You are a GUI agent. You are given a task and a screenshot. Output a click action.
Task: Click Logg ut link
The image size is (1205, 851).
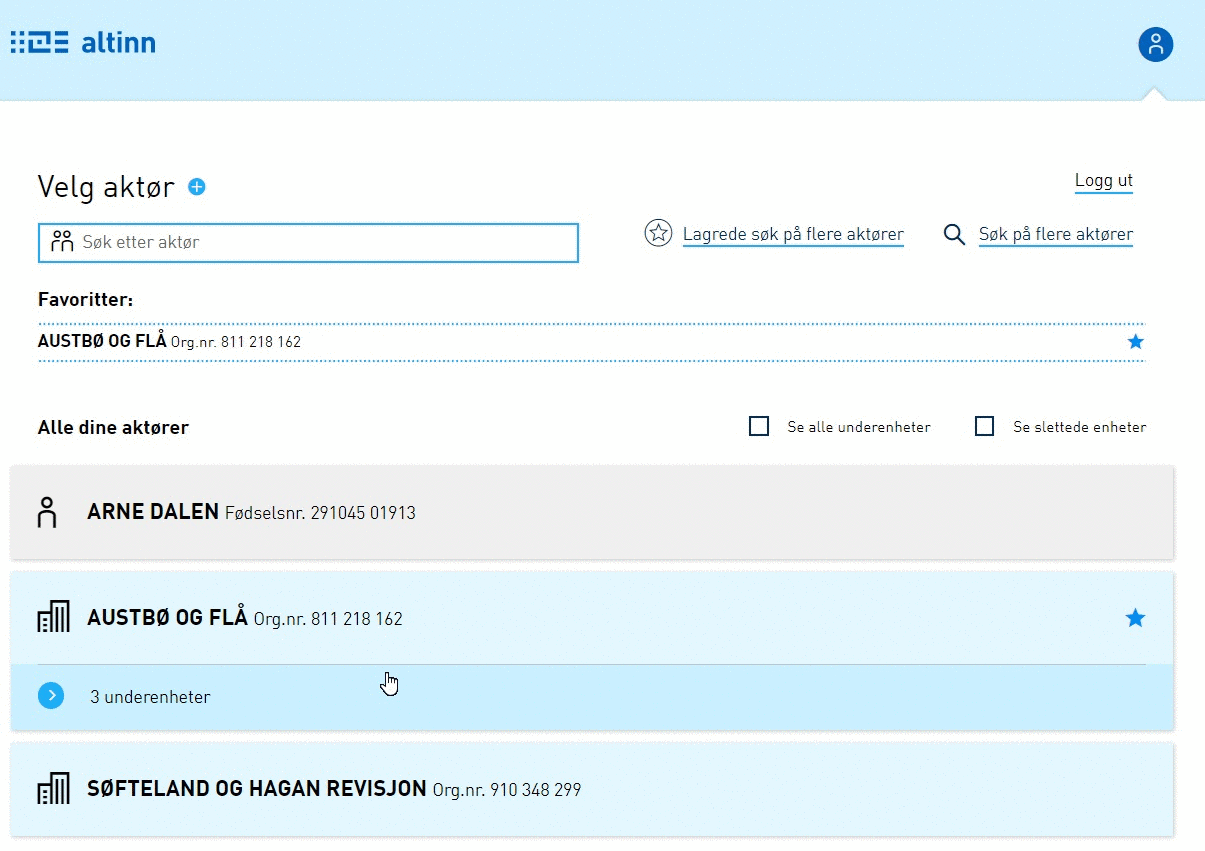1103,181
